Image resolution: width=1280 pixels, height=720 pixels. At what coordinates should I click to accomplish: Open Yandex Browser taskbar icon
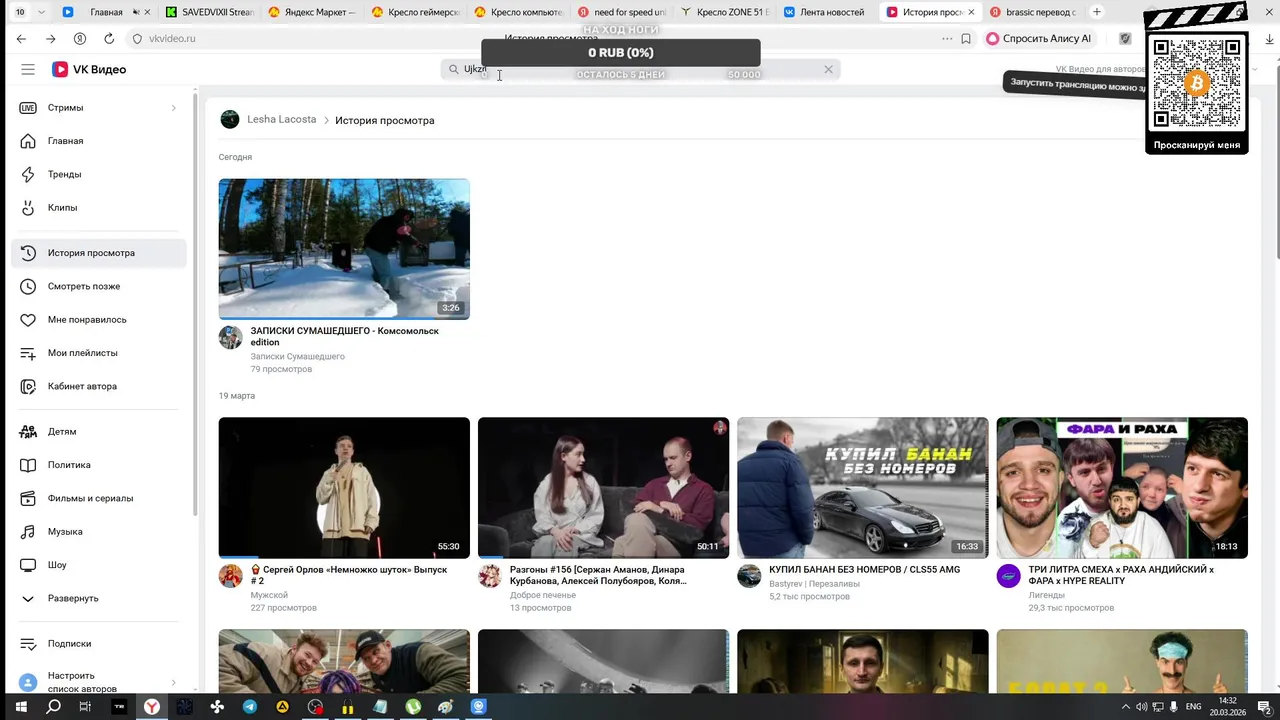152,707
